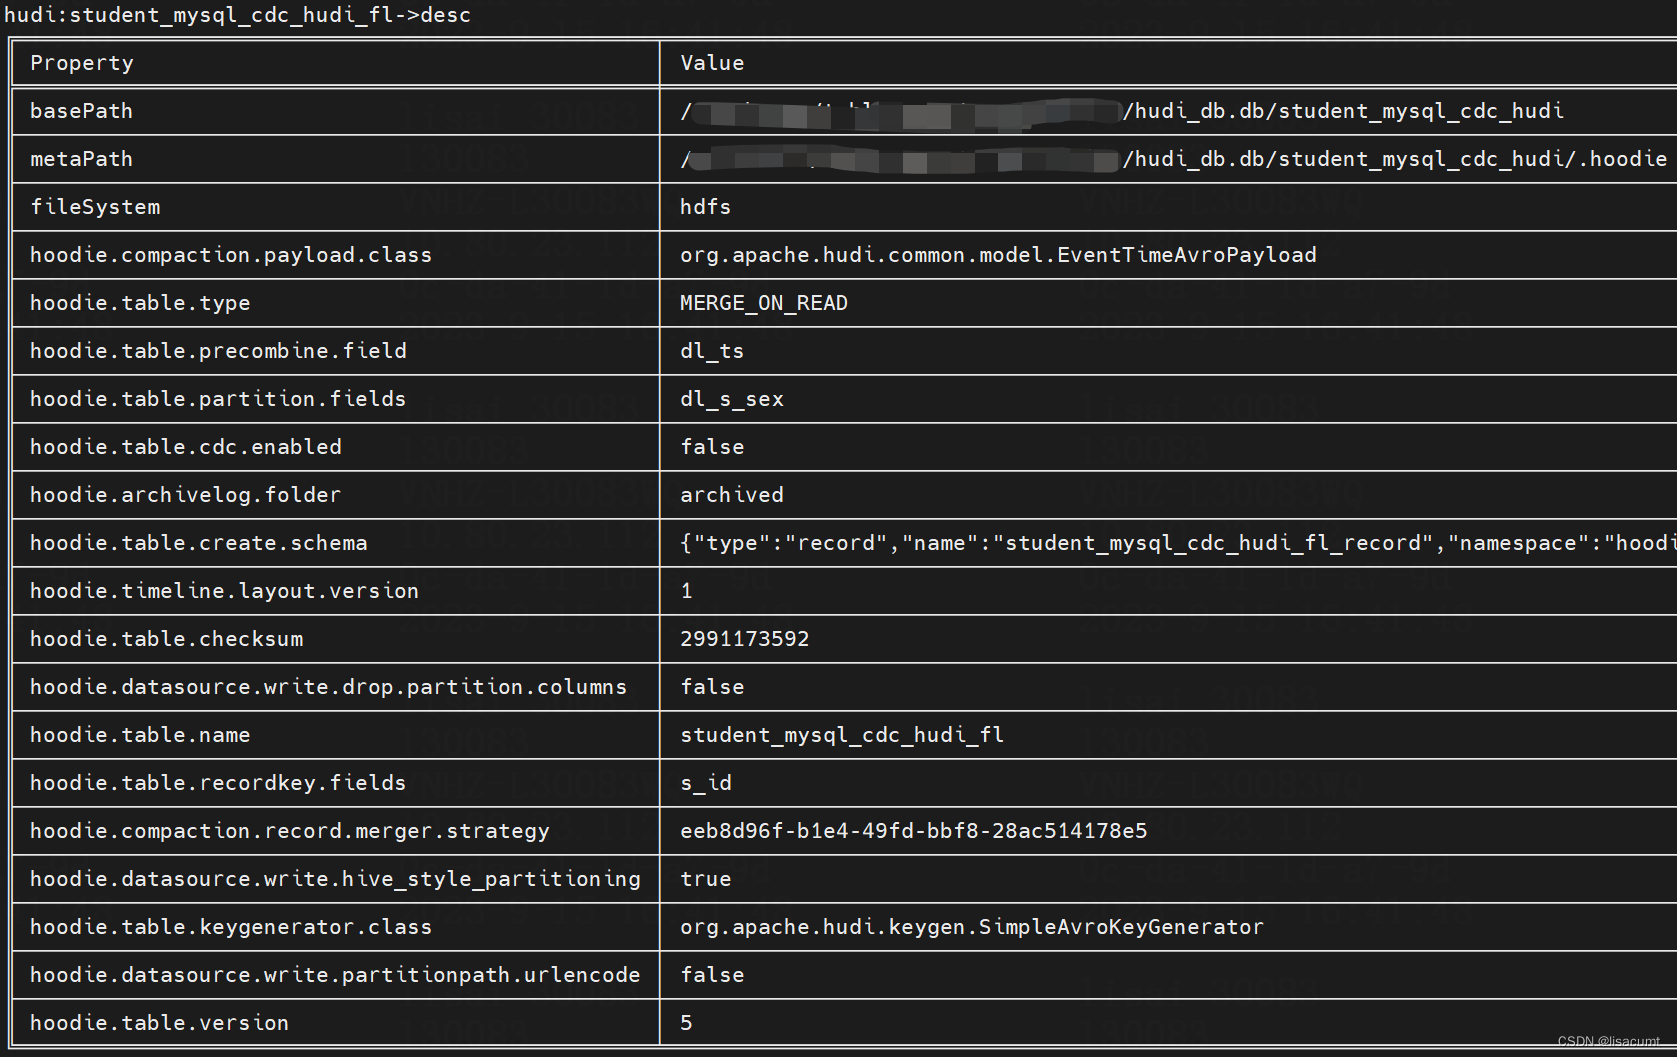Select table version value 5

[687, 1023]
